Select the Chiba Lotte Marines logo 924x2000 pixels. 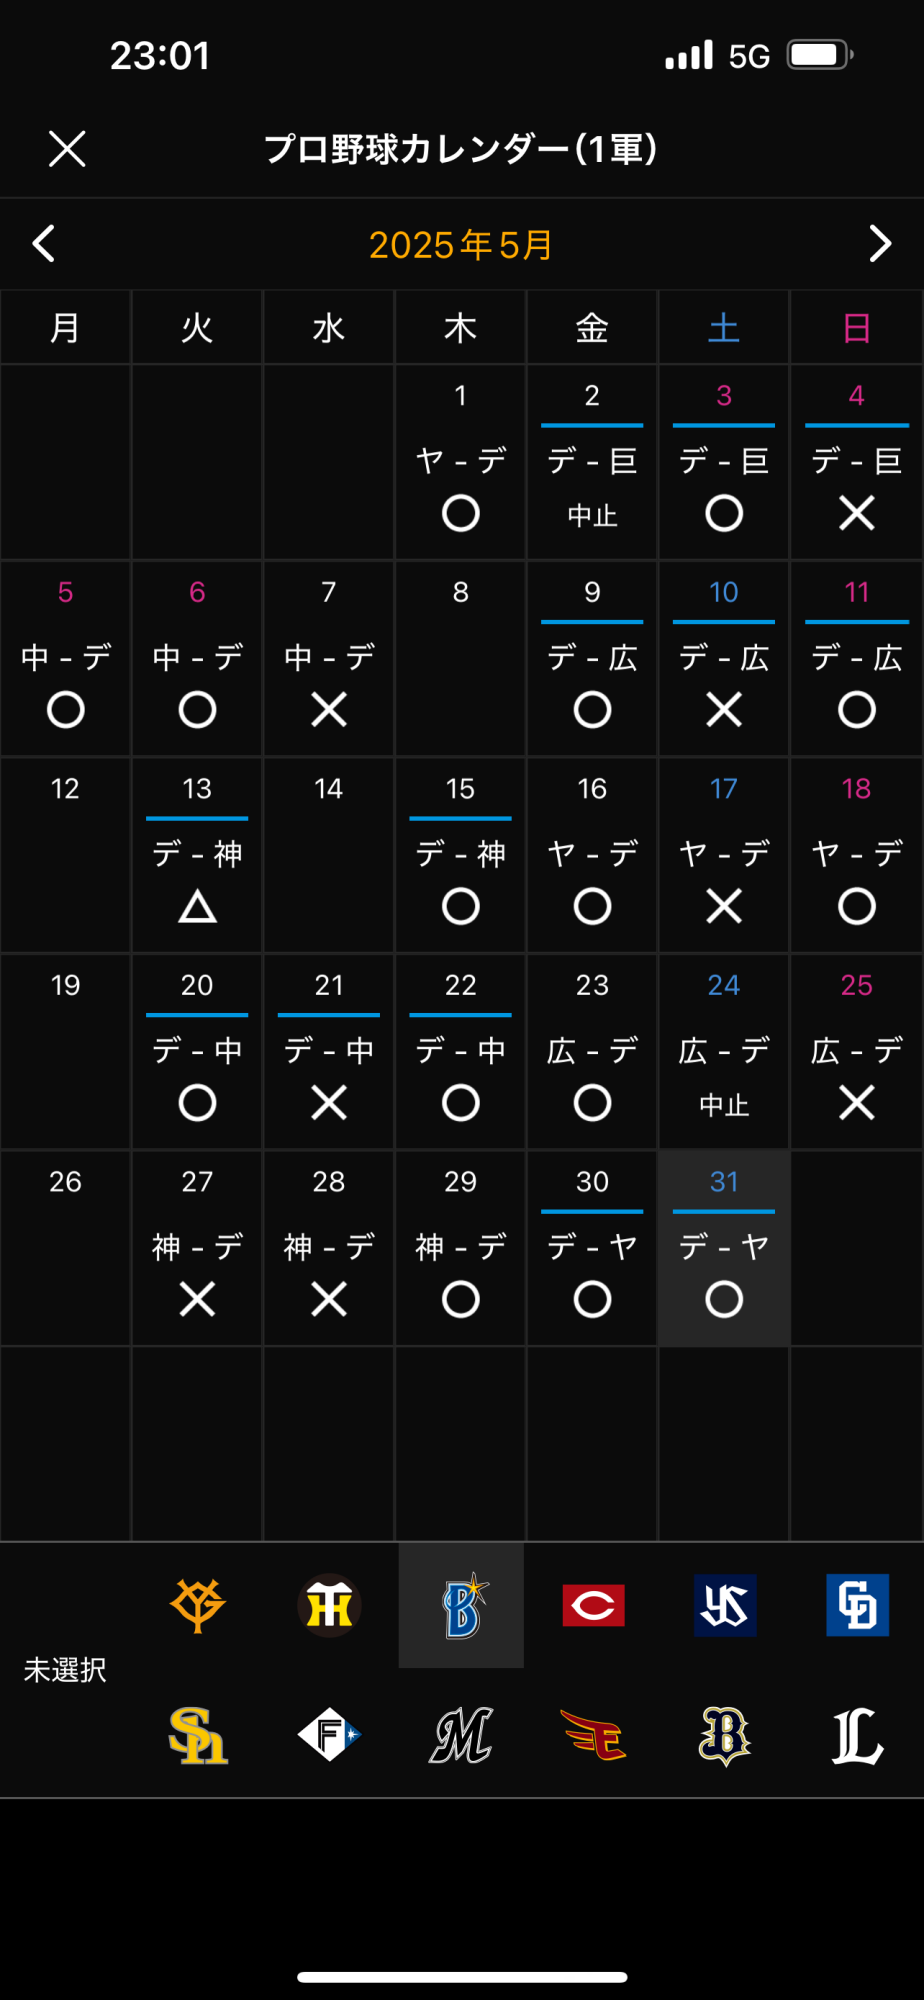[461, 1735]
